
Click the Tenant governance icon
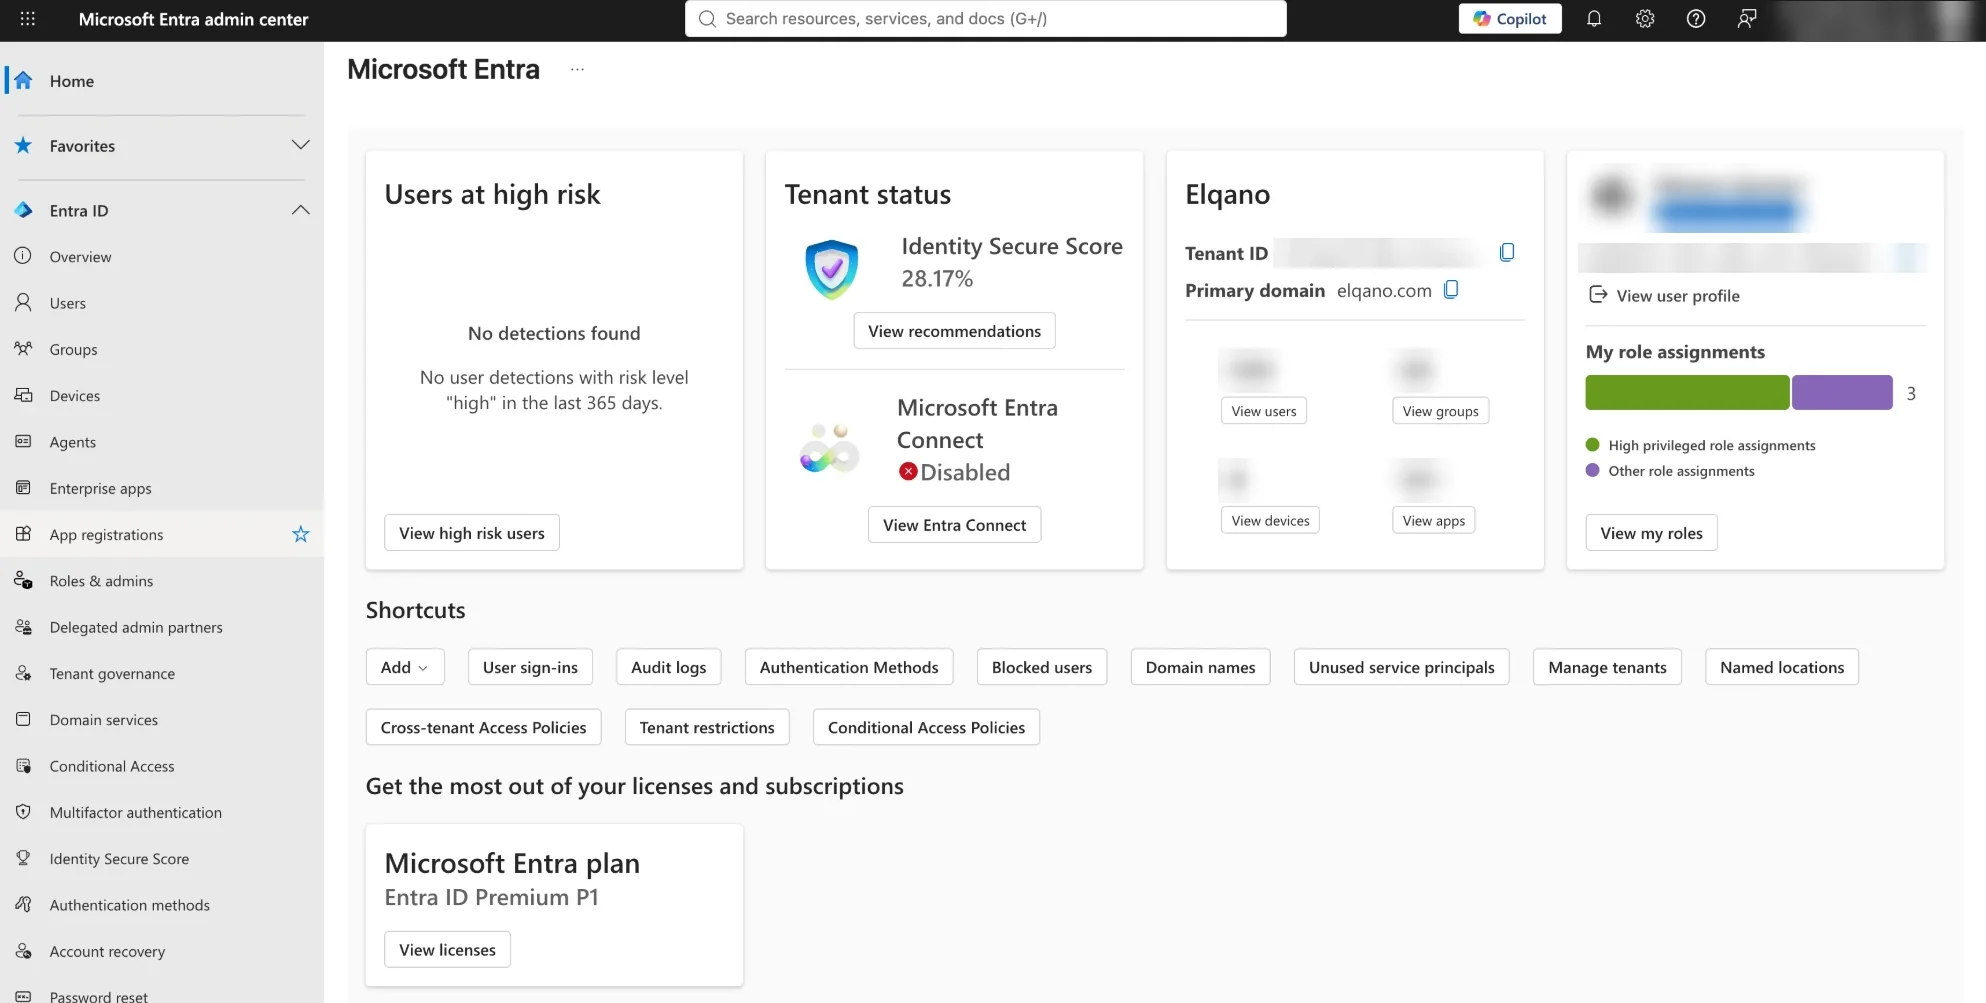point(23,673)
